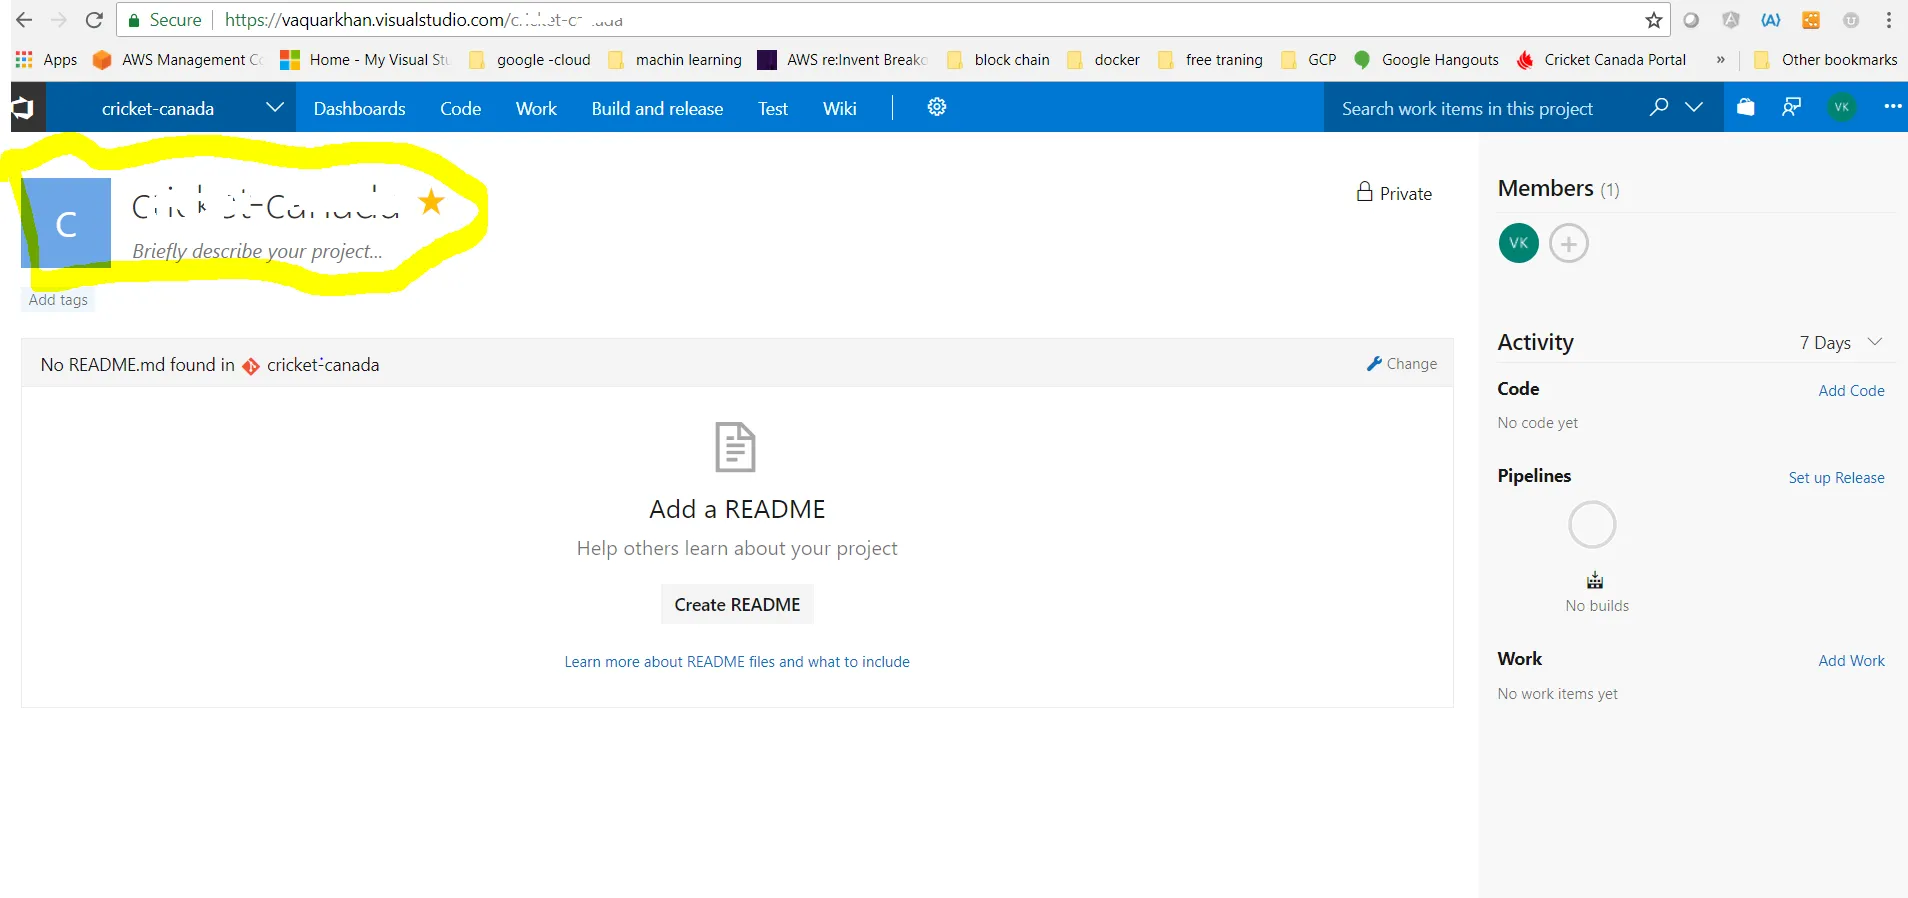1908x898 pixels.
Task: Click the No builds icon
Action: (x=1595, y=581)
